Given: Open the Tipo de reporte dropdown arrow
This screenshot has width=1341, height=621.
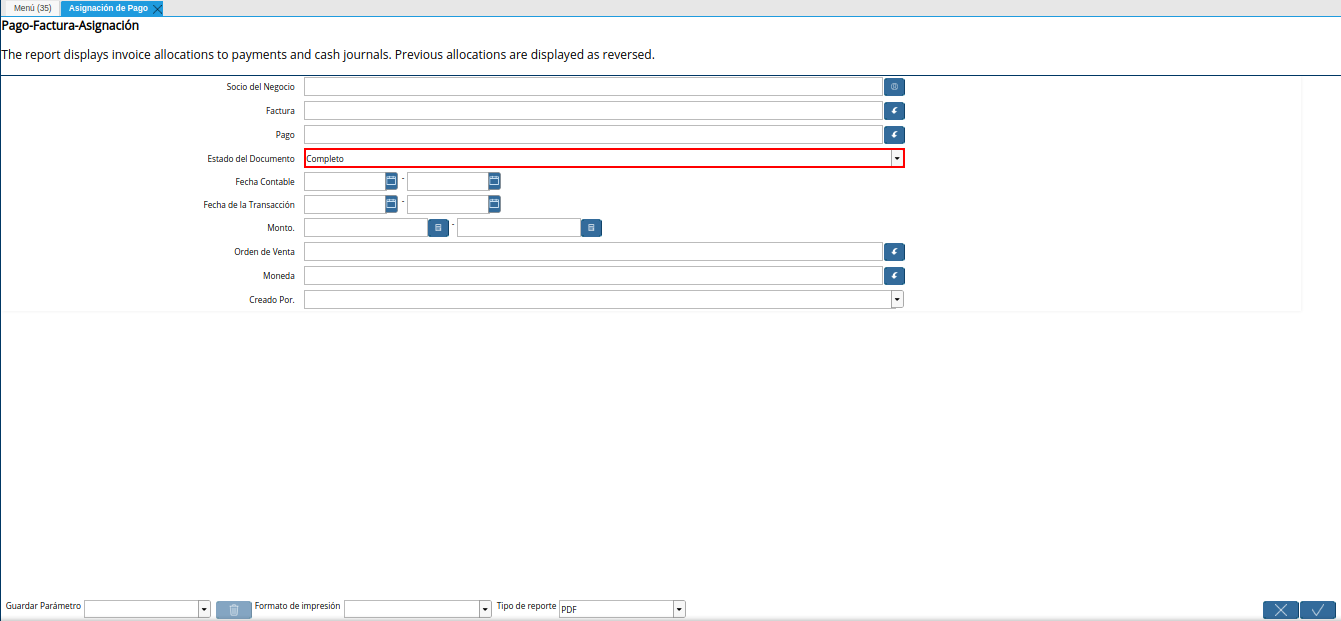Looking at the screenshot, I should 679,609.
